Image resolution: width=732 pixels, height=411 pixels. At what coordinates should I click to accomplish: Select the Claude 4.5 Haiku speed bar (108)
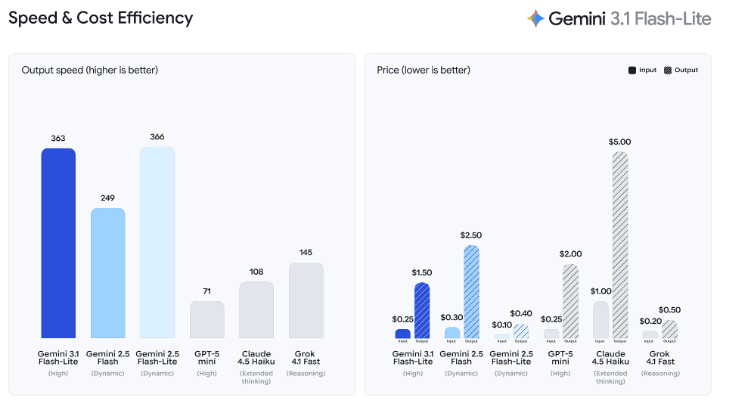pyautogui.click(x=256, y=309)
